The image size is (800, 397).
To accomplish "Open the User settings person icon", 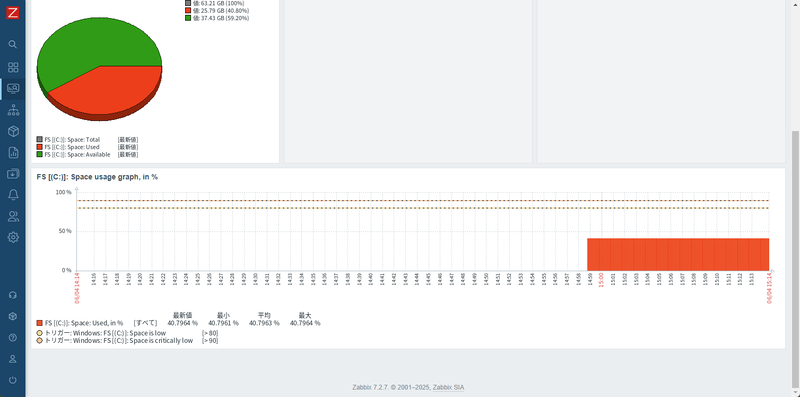I will (x=13, y=359).
